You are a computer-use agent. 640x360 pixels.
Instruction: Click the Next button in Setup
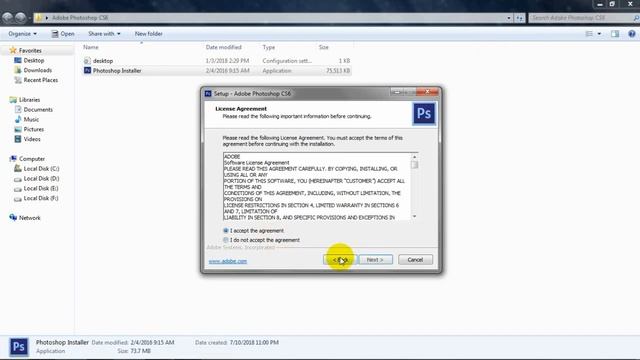376,260
